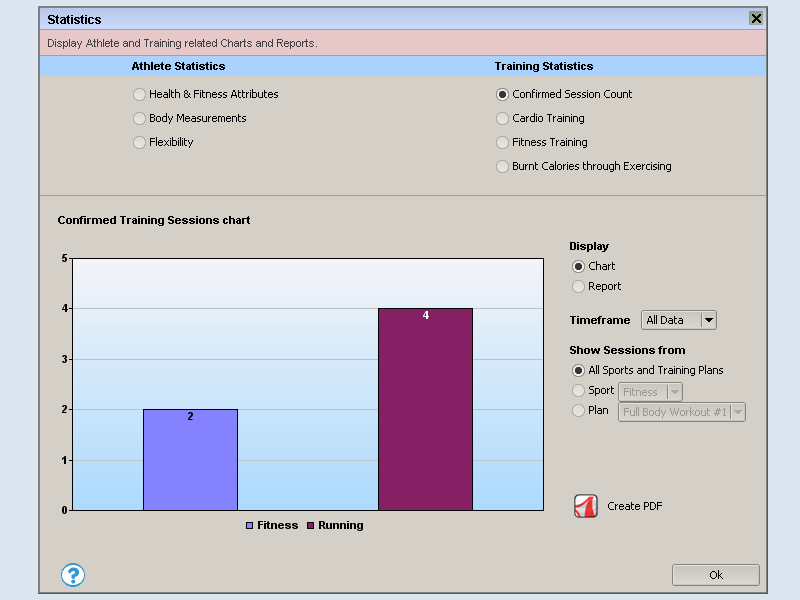Select Chart display option

578,266
